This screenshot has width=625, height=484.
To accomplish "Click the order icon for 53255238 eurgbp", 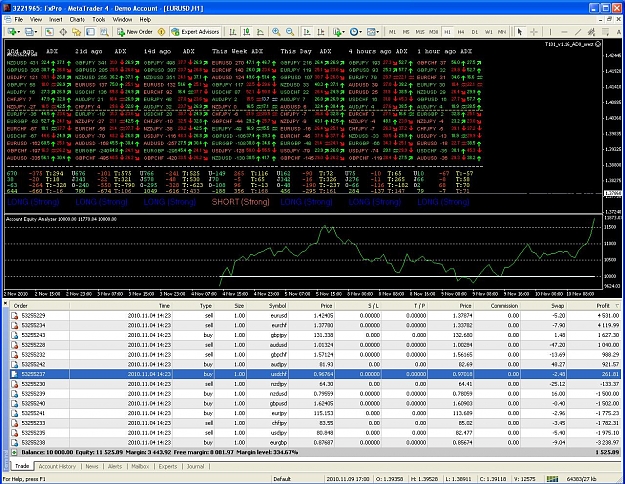I will (x=15, y=443).
